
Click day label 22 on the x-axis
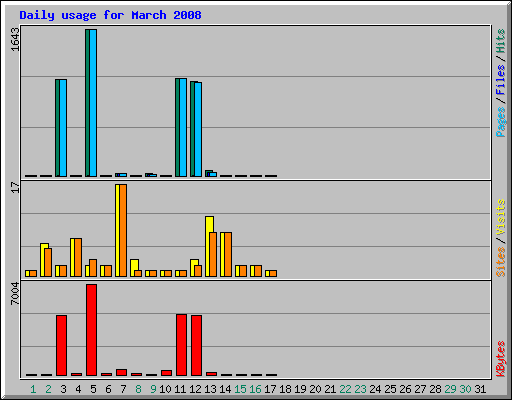pos(345,389)
